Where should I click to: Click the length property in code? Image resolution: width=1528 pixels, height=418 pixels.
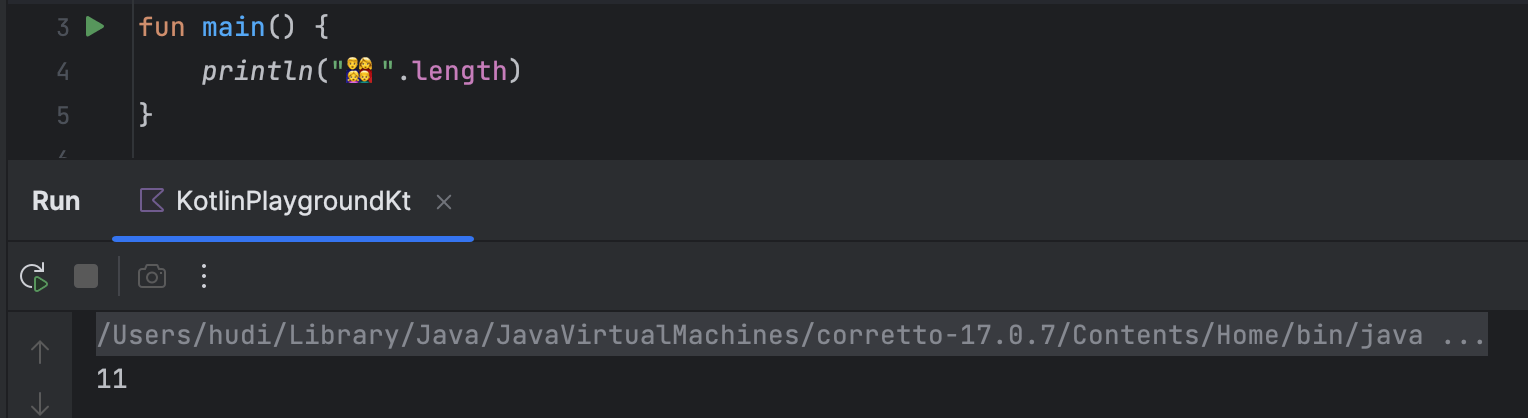(459, 72)
